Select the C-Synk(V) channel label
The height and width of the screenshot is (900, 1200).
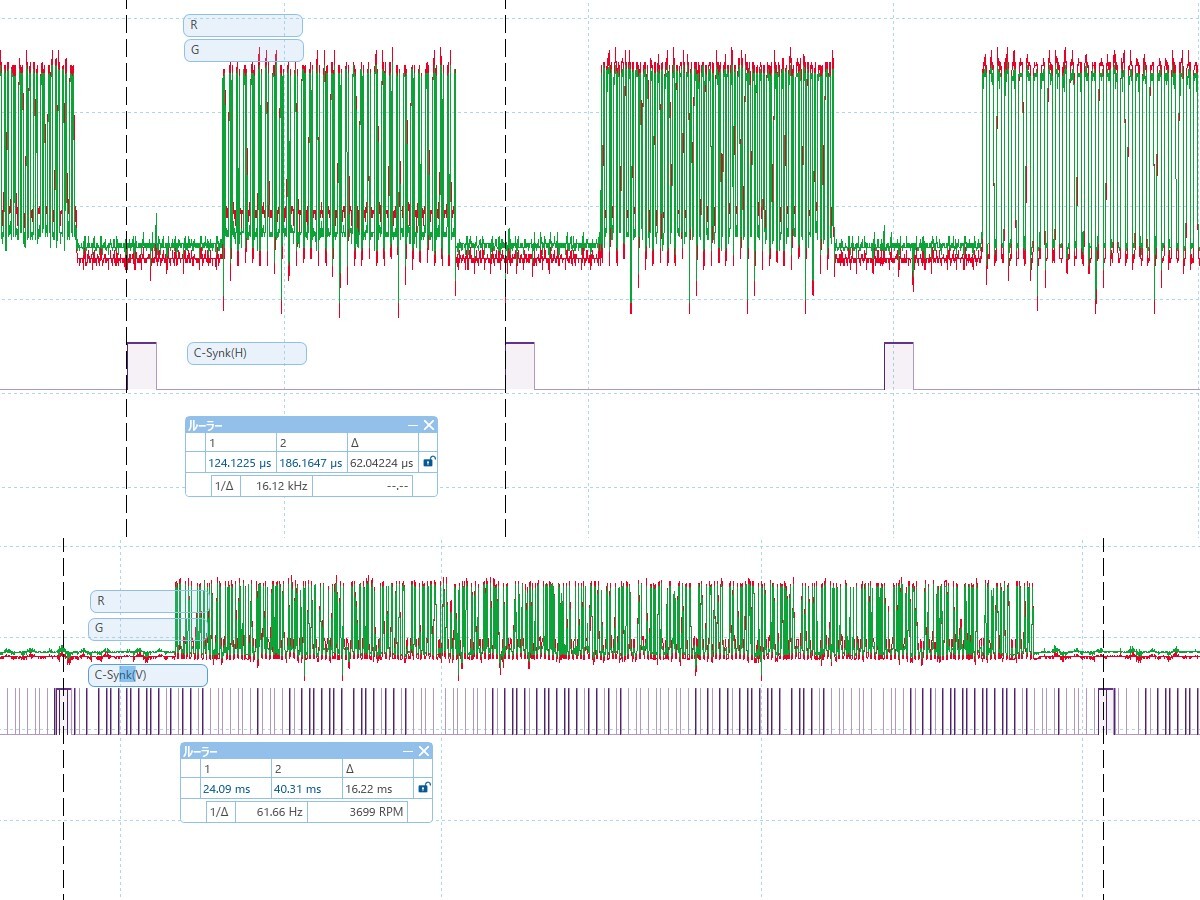[148, 676]
